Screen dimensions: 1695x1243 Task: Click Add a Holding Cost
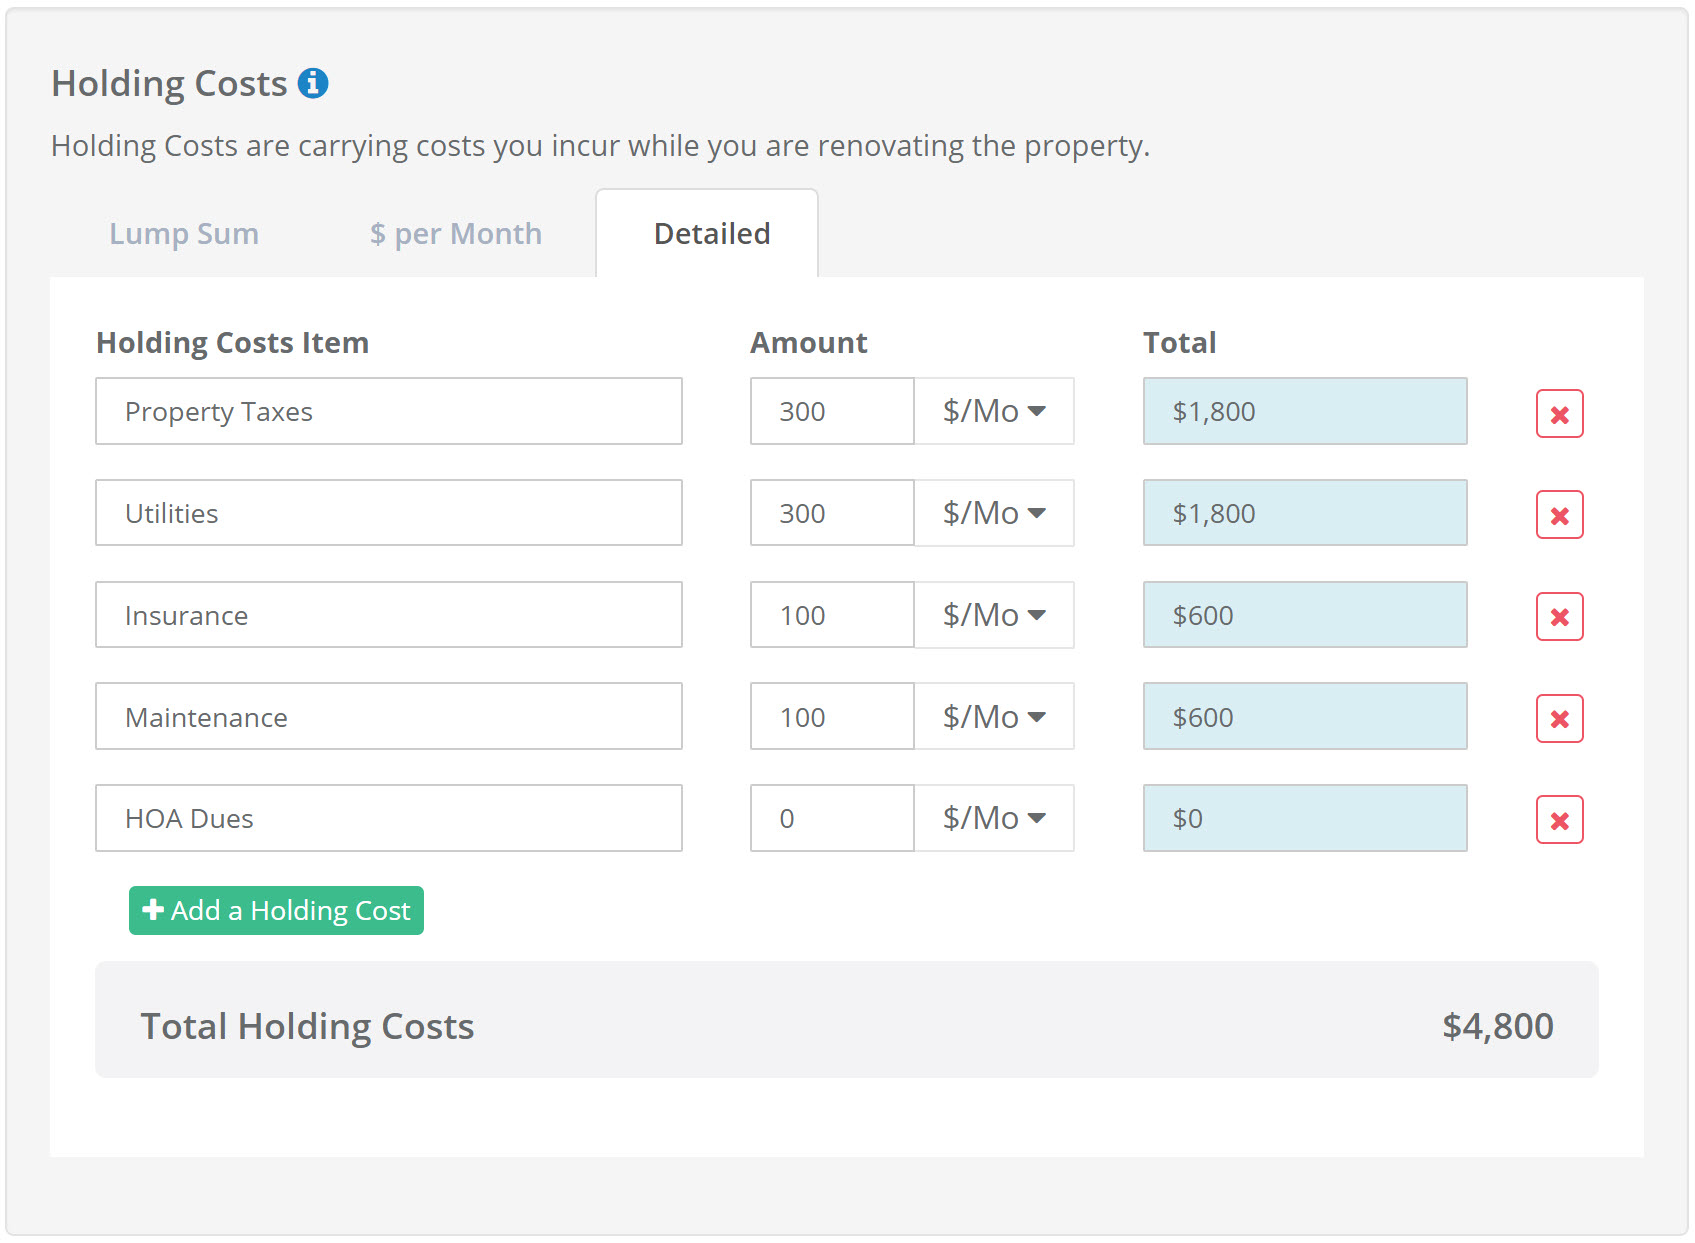coord(275,910)
